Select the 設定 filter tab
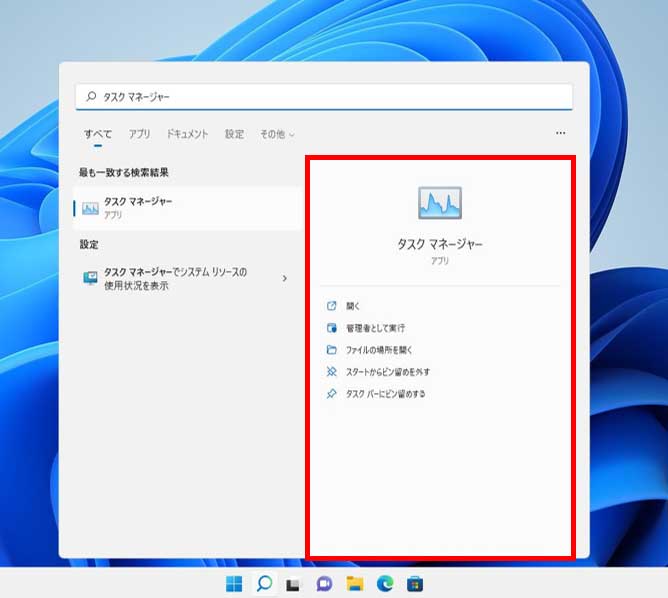The height and width of the screenshot is (598, 668). 234,134
